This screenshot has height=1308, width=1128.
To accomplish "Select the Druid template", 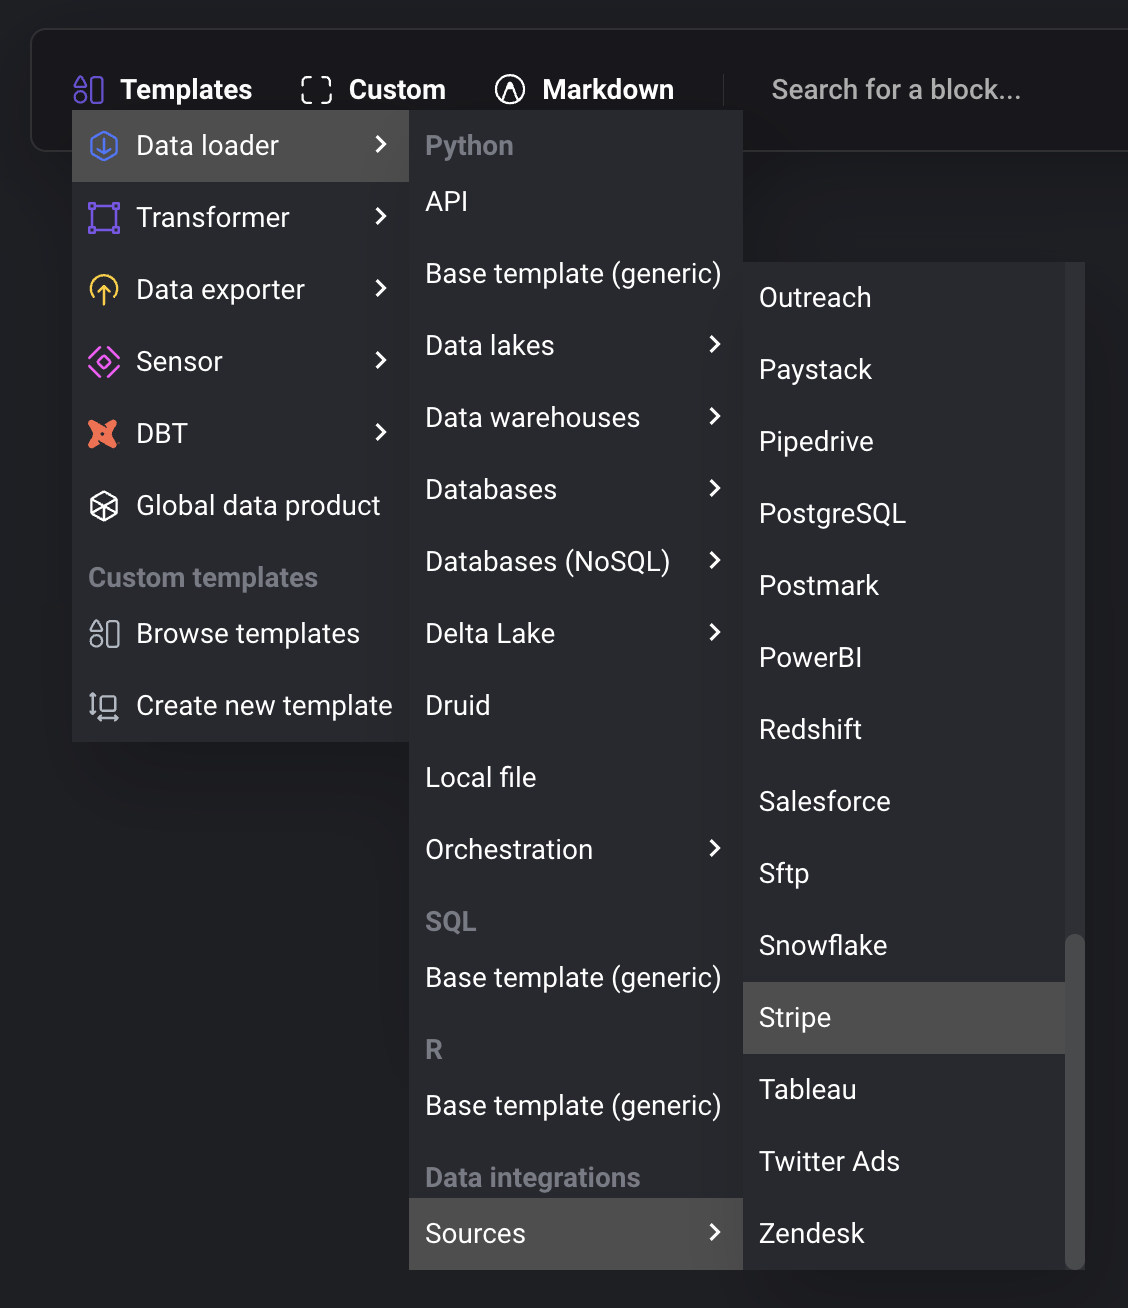I will click(576, 706).
